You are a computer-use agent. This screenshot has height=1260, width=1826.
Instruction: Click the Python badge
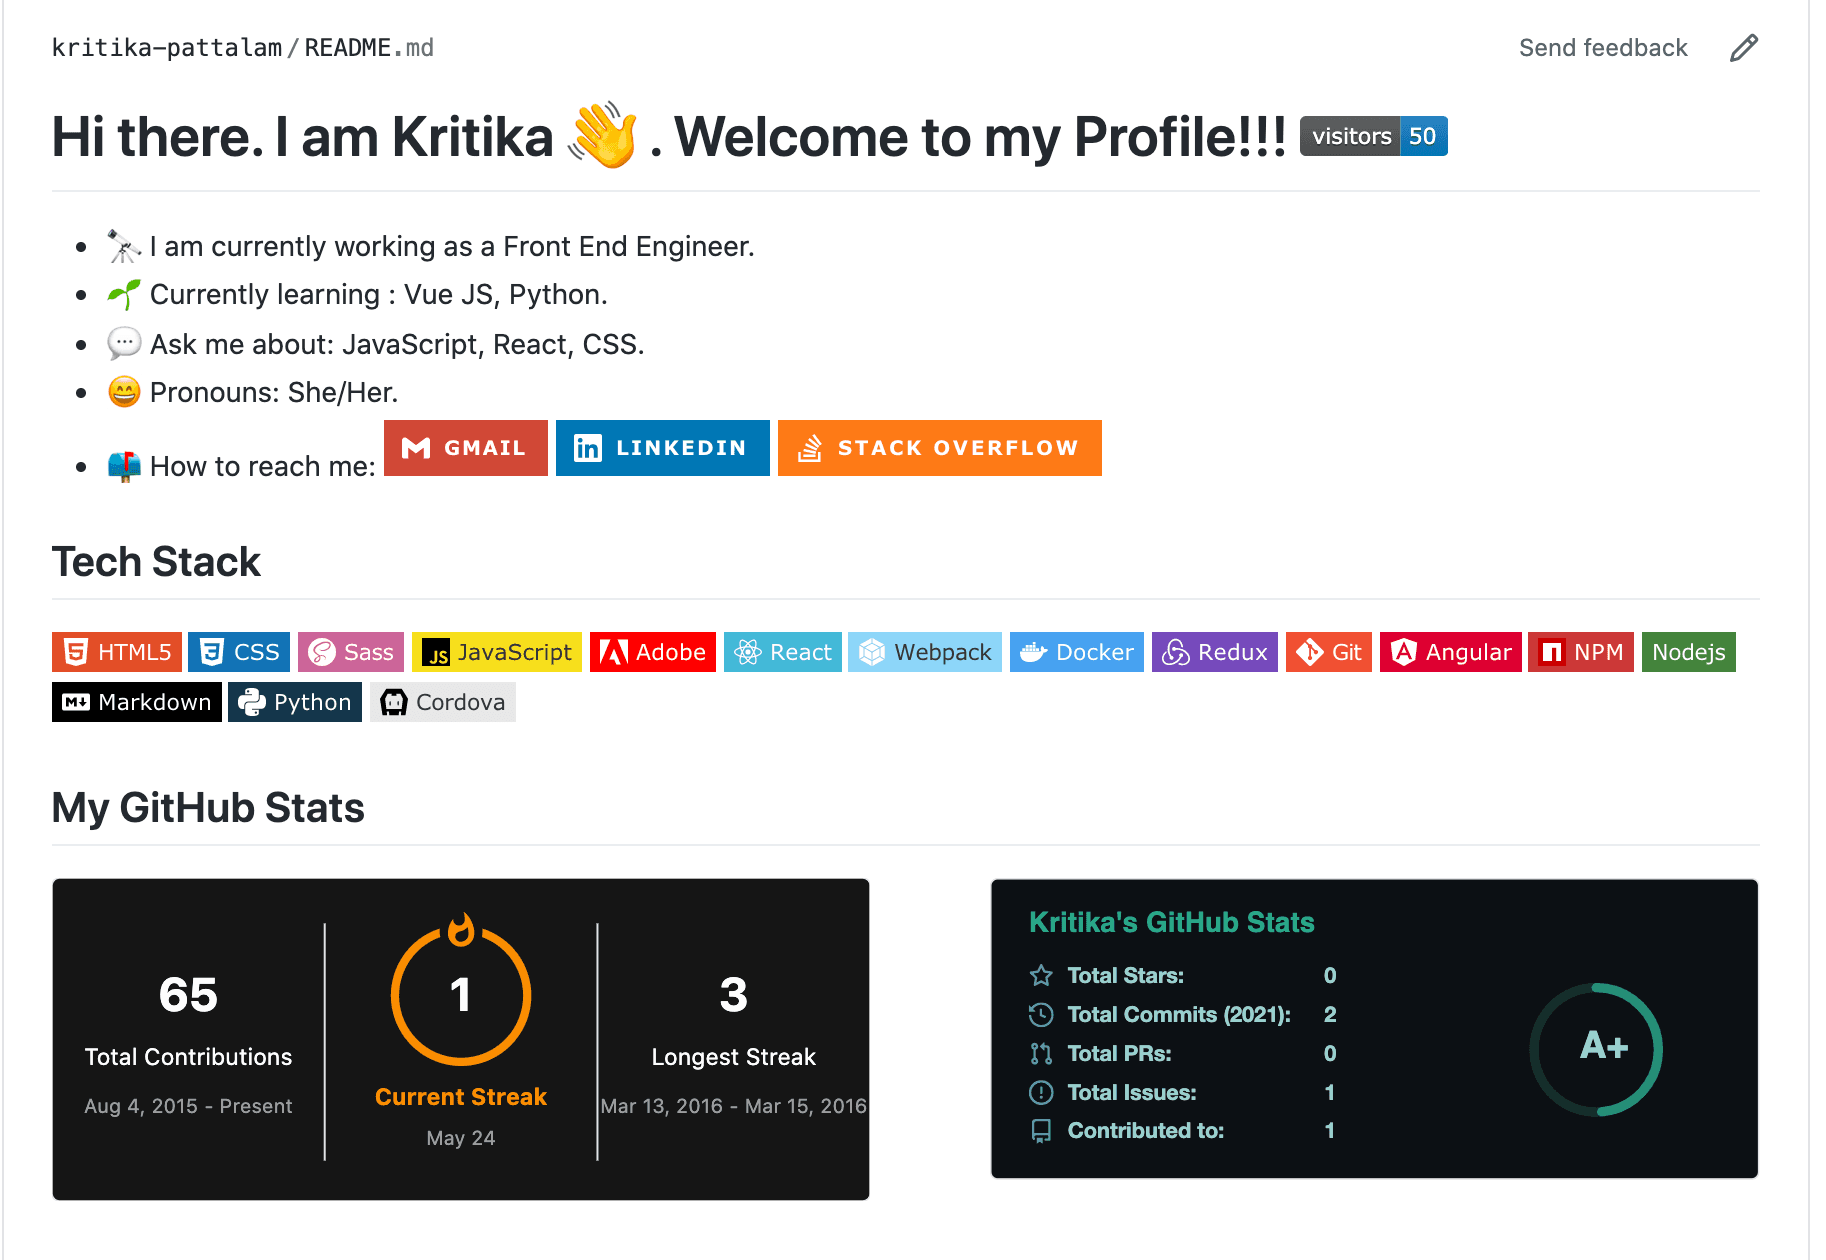tap(295, 701)
